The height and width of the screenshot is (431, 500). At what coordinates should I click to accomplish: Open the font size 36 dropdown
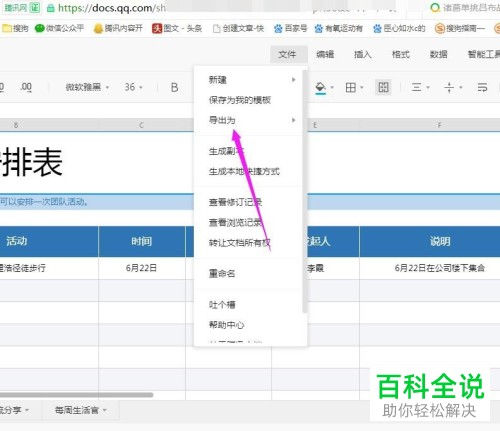tap(134, 87)
